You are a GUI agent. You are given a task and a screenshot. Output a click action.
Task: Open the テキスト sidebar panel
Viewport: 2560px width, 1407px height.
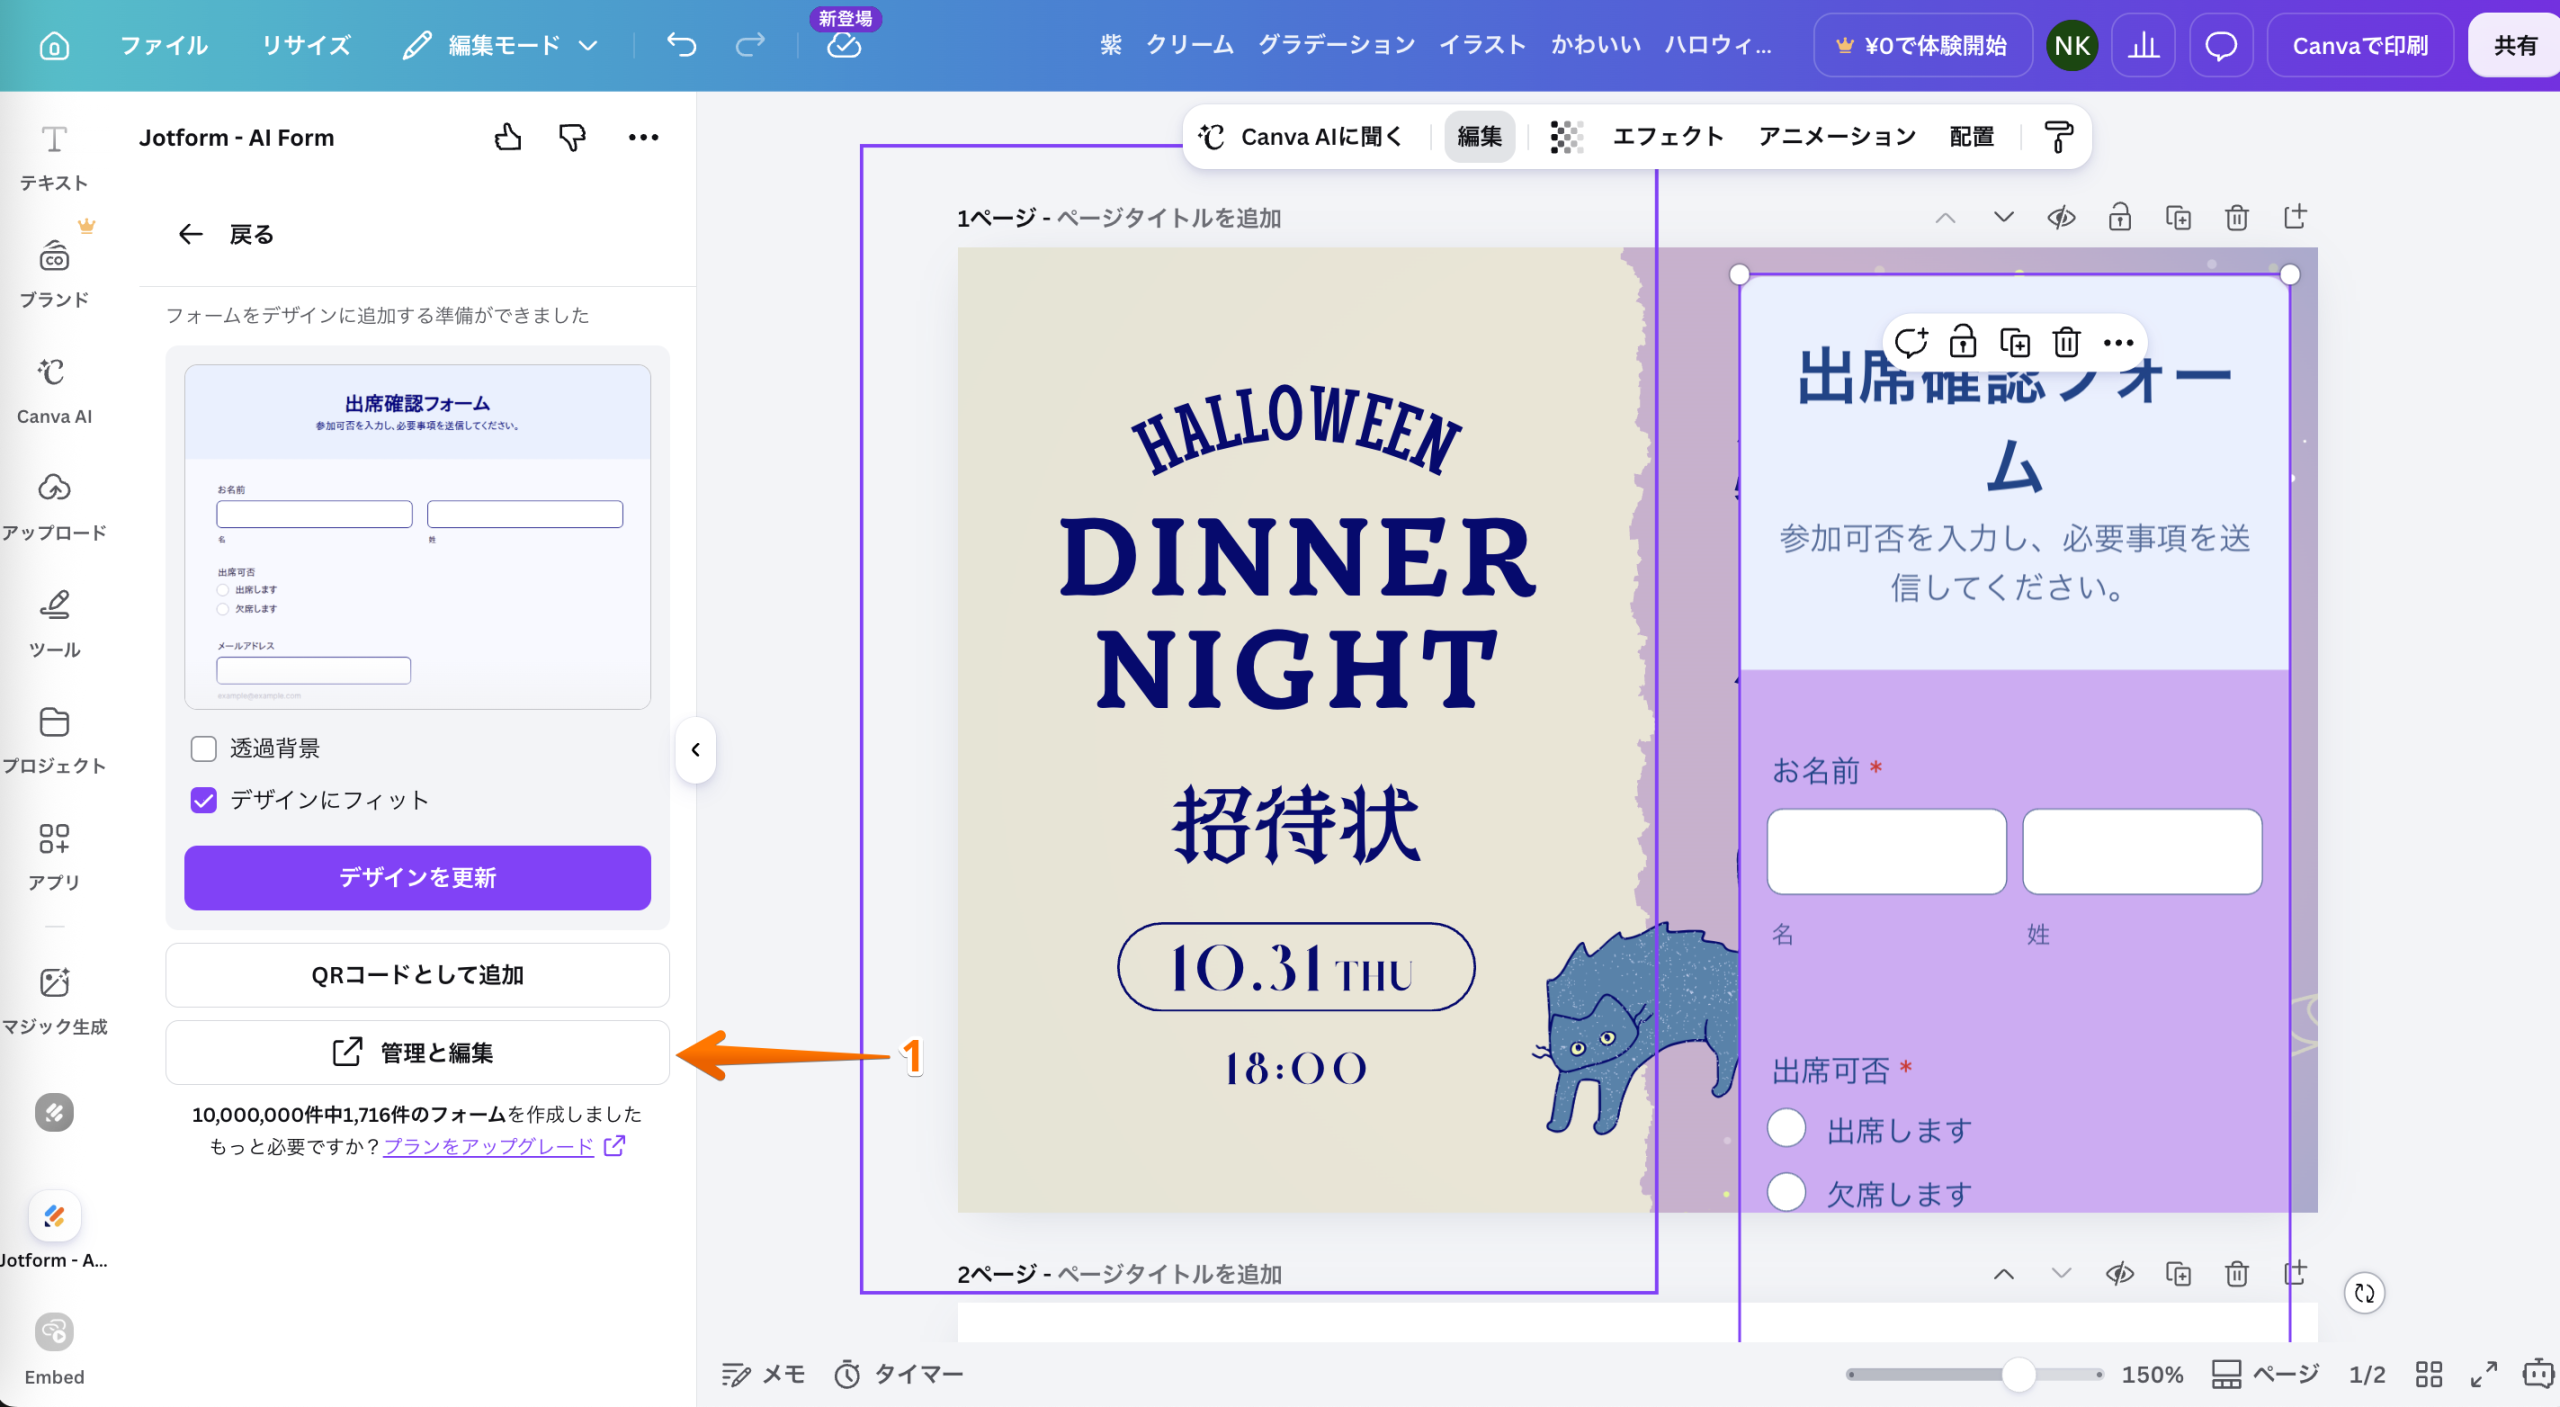point(54,157)
